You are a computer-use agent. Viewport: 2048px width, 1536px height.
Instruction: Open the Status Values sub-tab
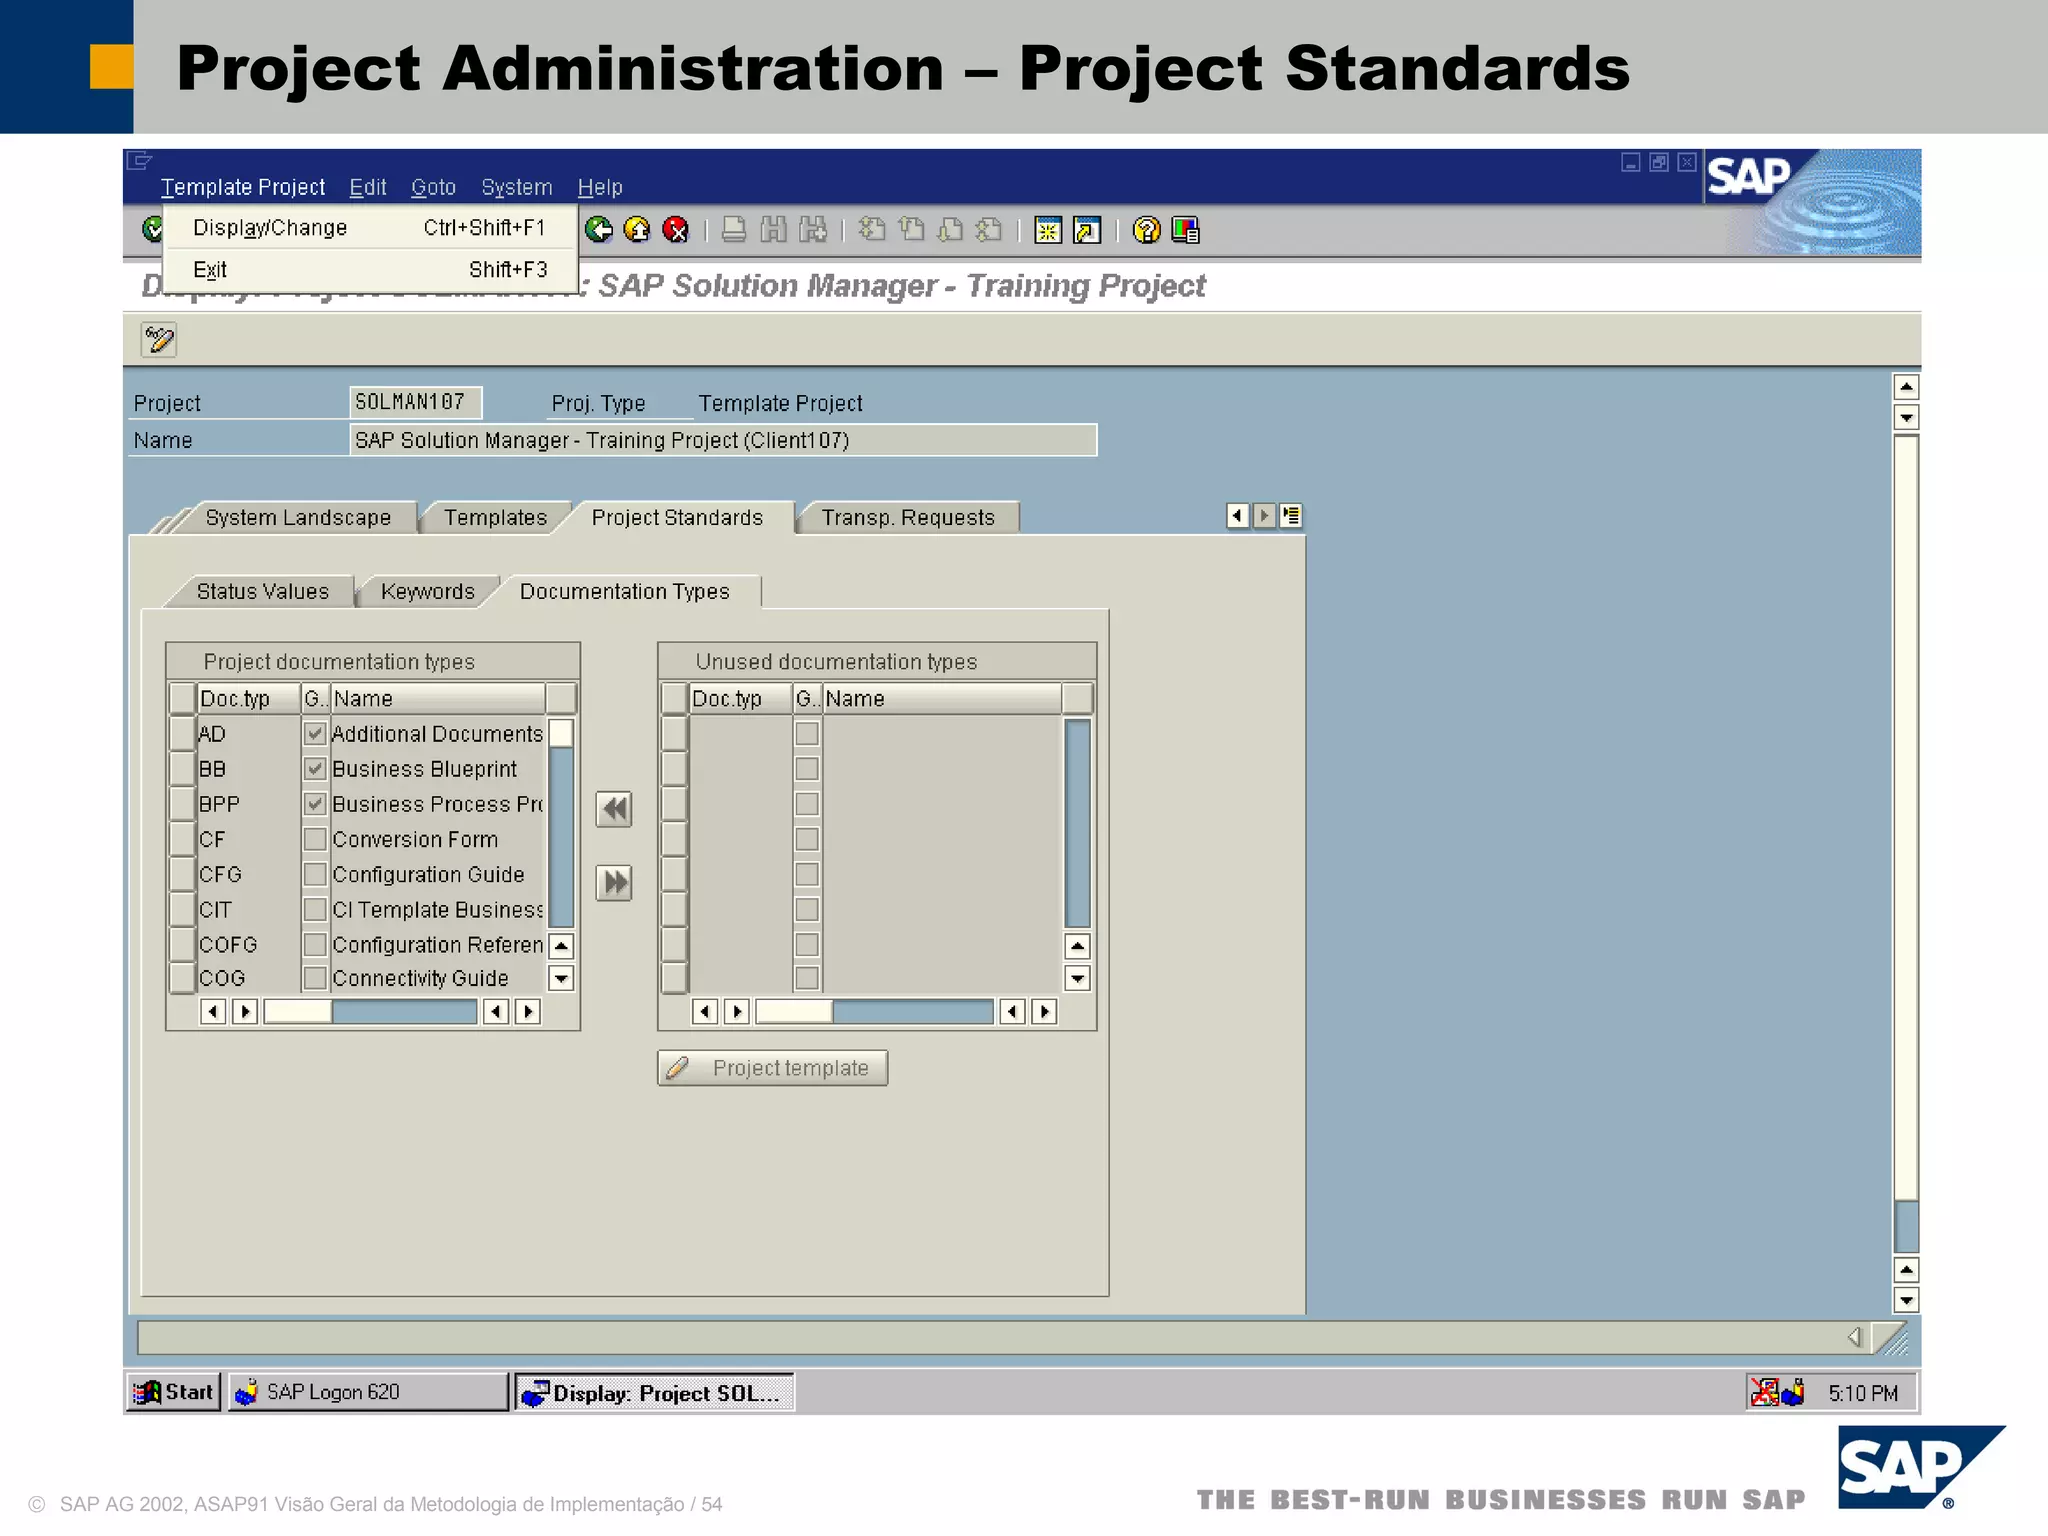[262, 591]
